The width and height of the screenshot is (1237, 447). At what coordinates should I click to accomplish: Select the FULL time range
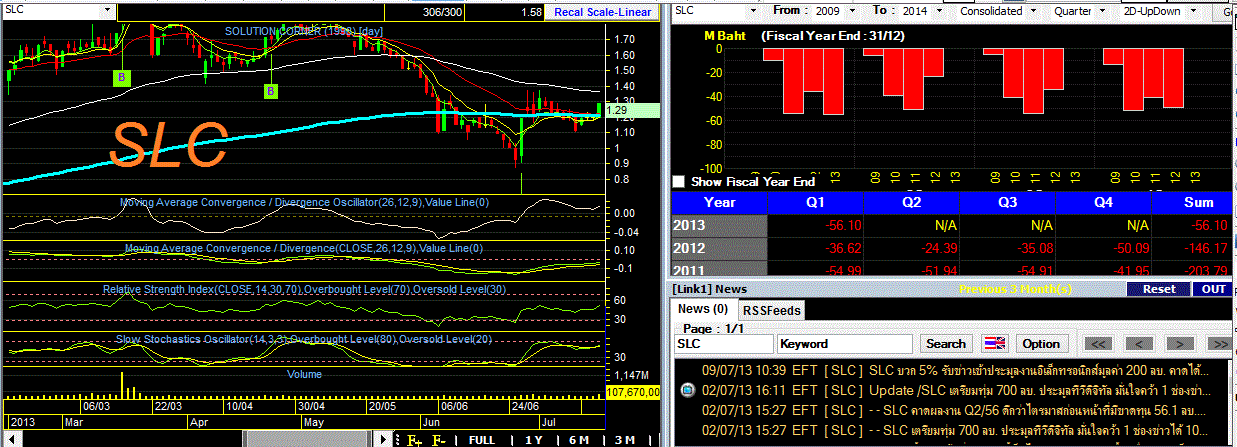point(482,440)
